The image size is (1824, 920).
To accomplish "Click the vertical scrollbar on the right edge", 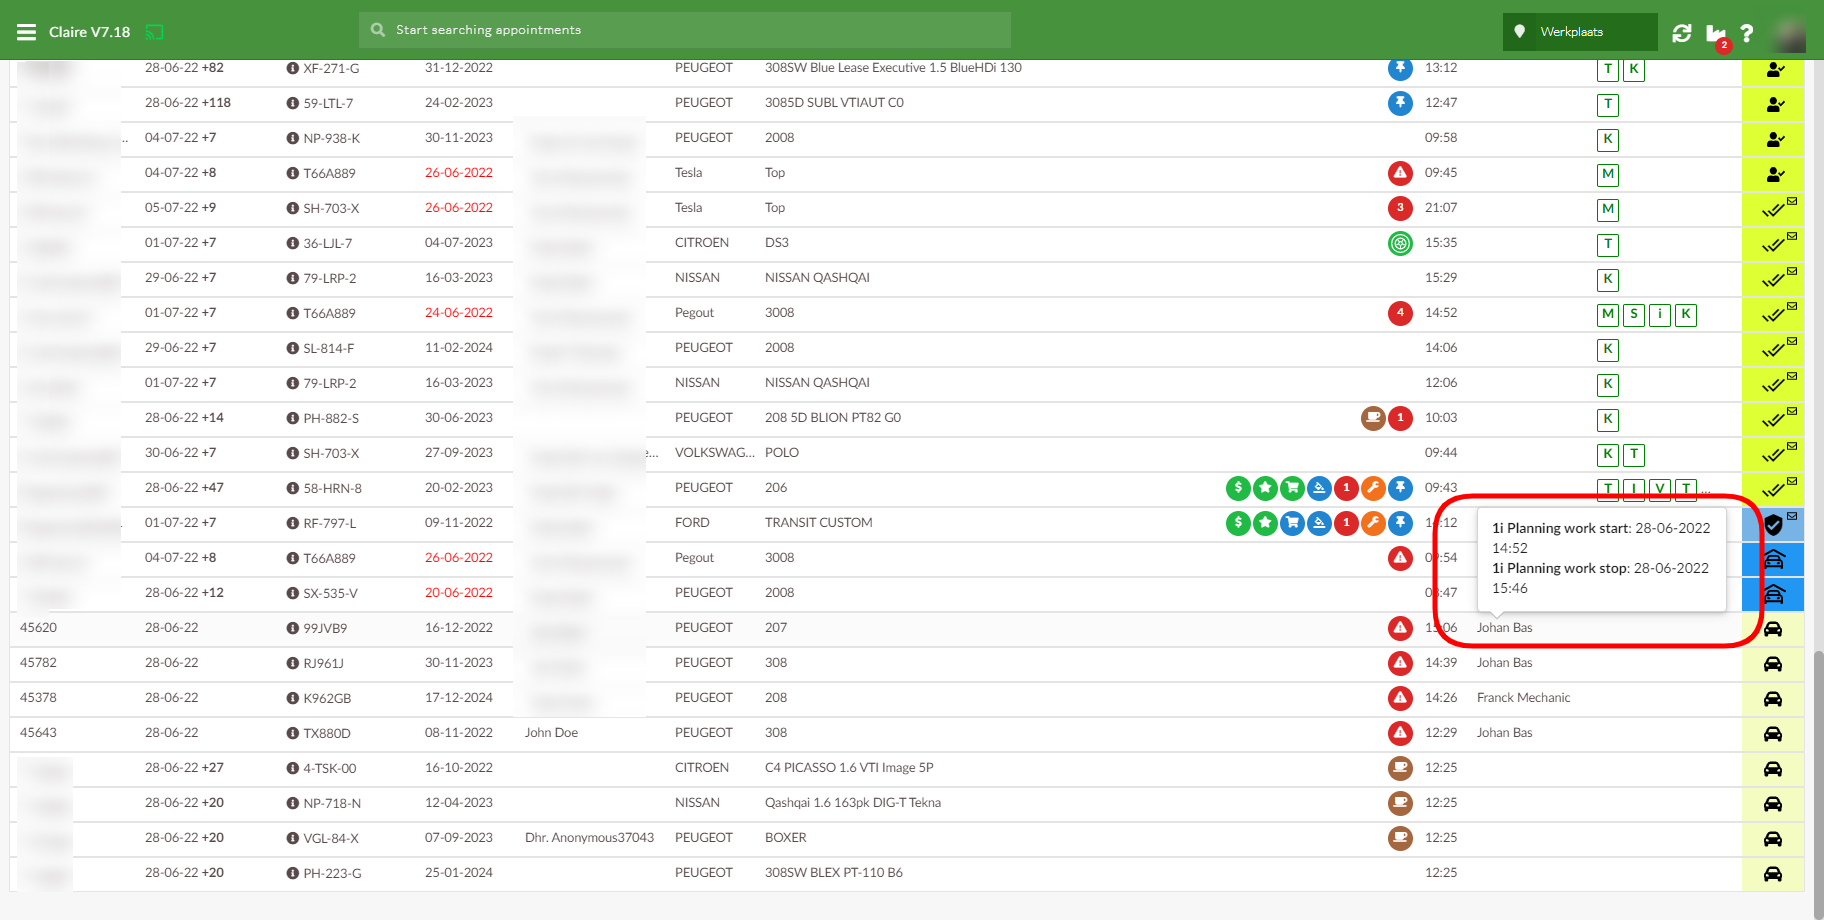I will tap(1817, 780).
